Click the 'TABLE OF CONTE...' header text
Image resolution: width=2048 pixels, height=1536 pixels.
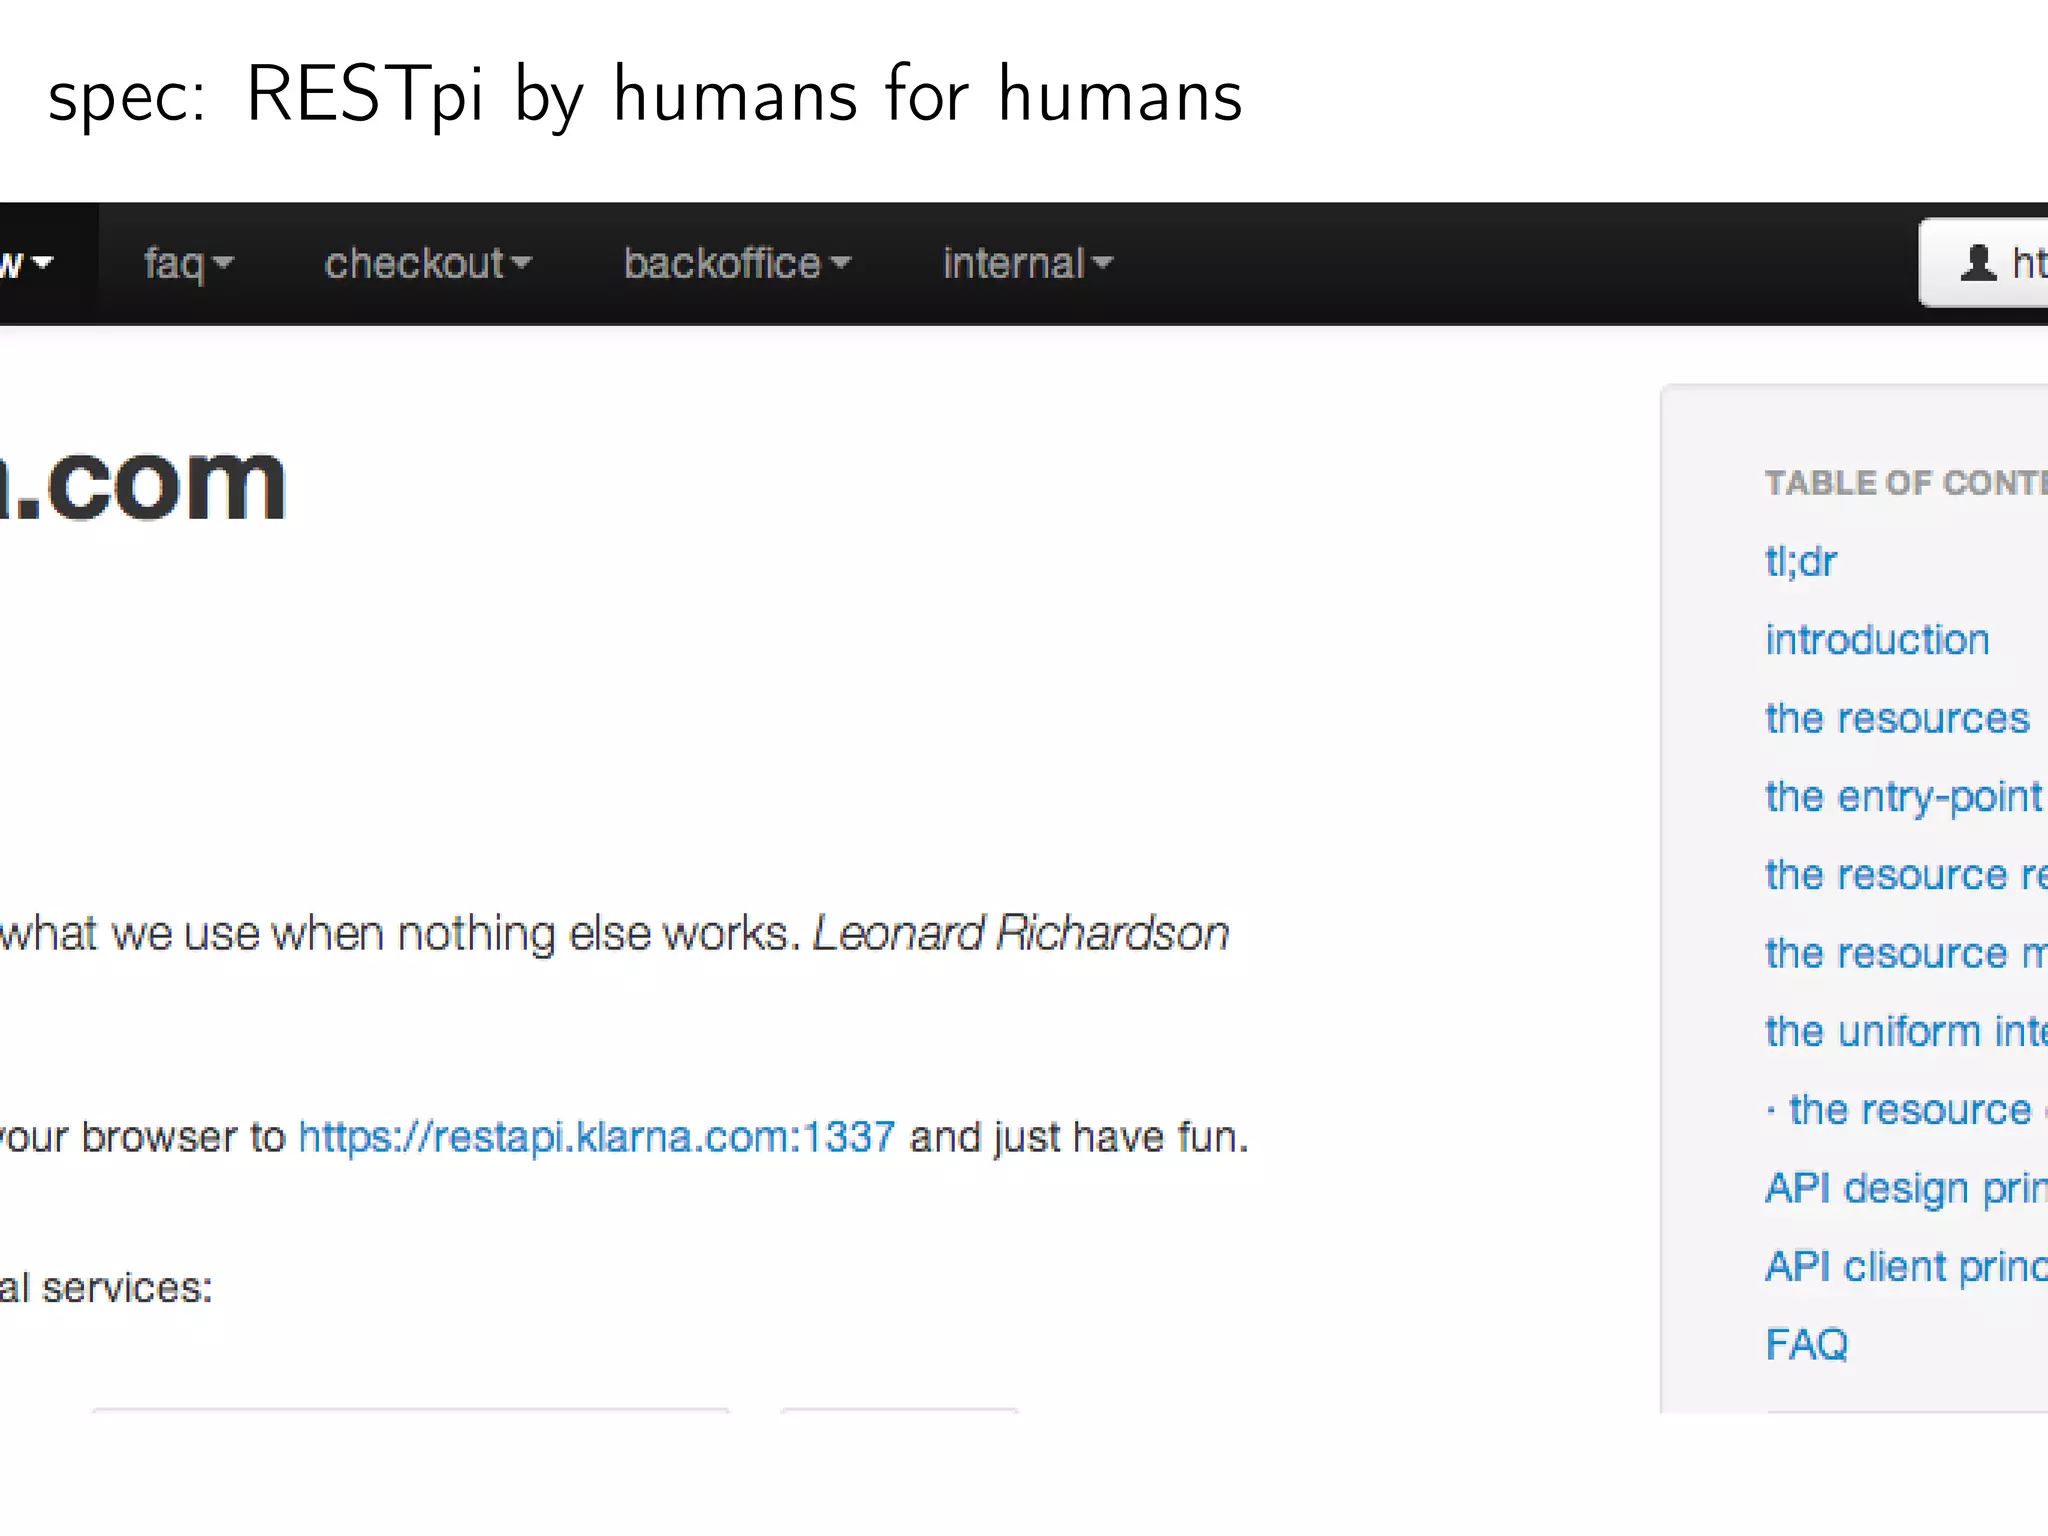point(1906,483)
